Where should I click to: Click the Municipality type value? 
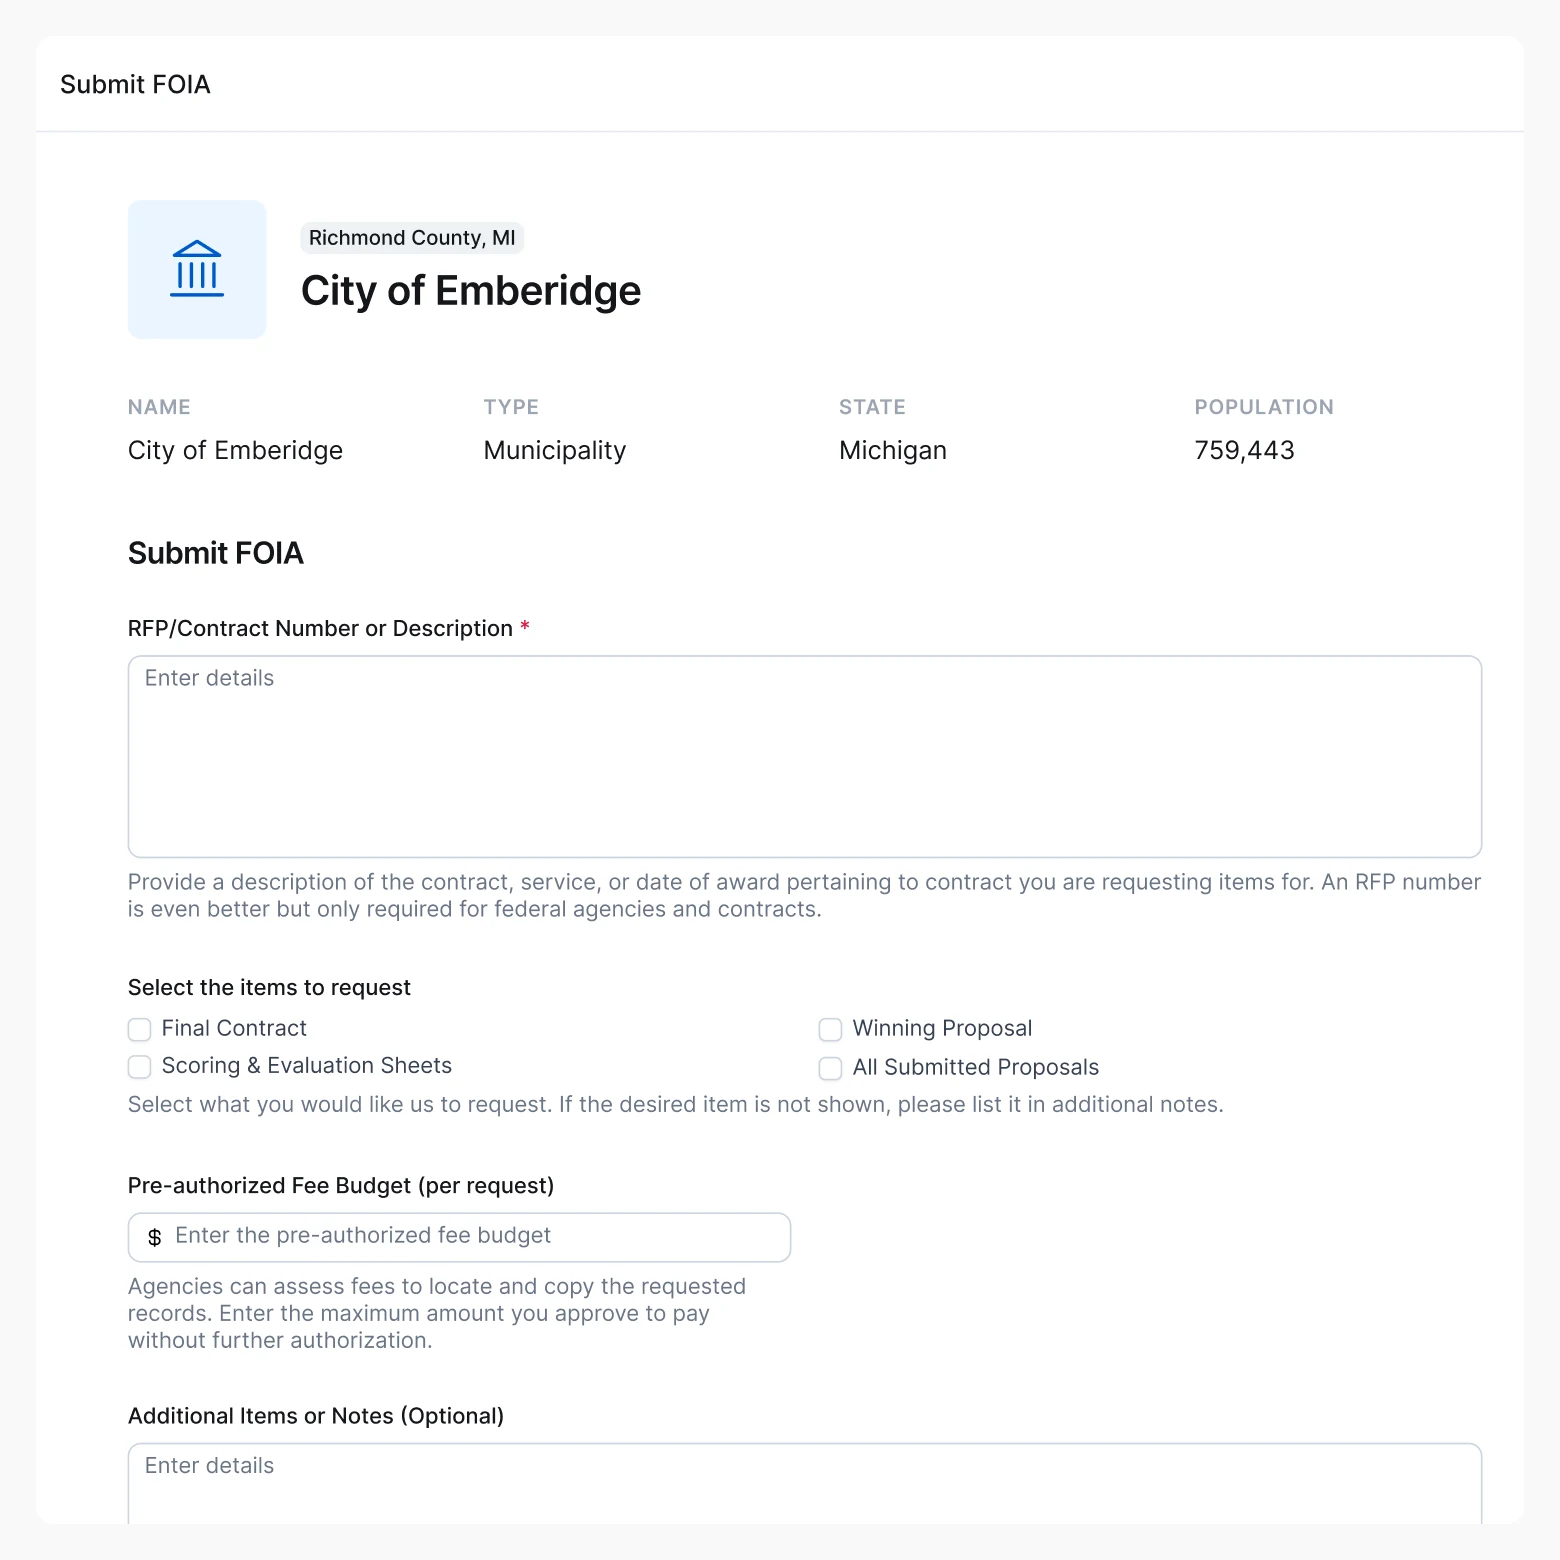(554, 450)
